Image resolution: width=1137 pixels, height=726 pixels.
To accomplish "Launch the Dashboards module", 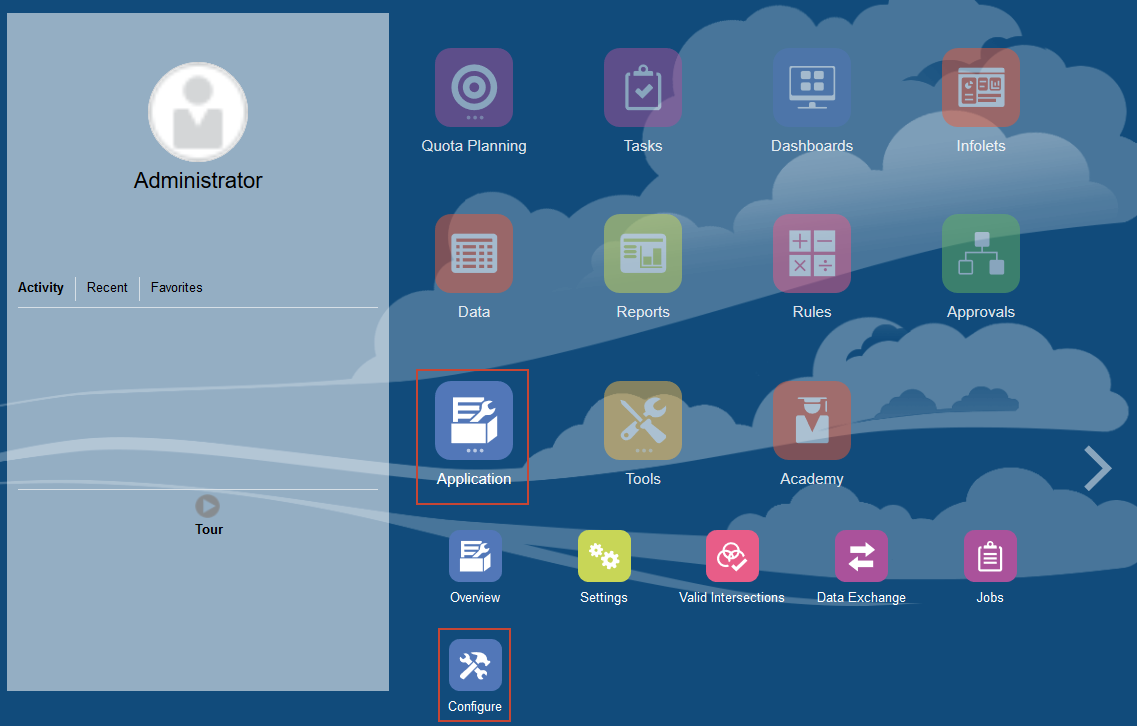I will tap(812, 88).
